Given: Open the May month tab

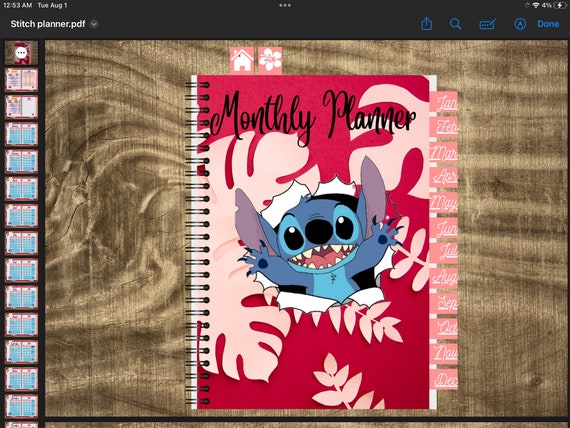Looking at the screenshot, I should click(x=444, y=203).
